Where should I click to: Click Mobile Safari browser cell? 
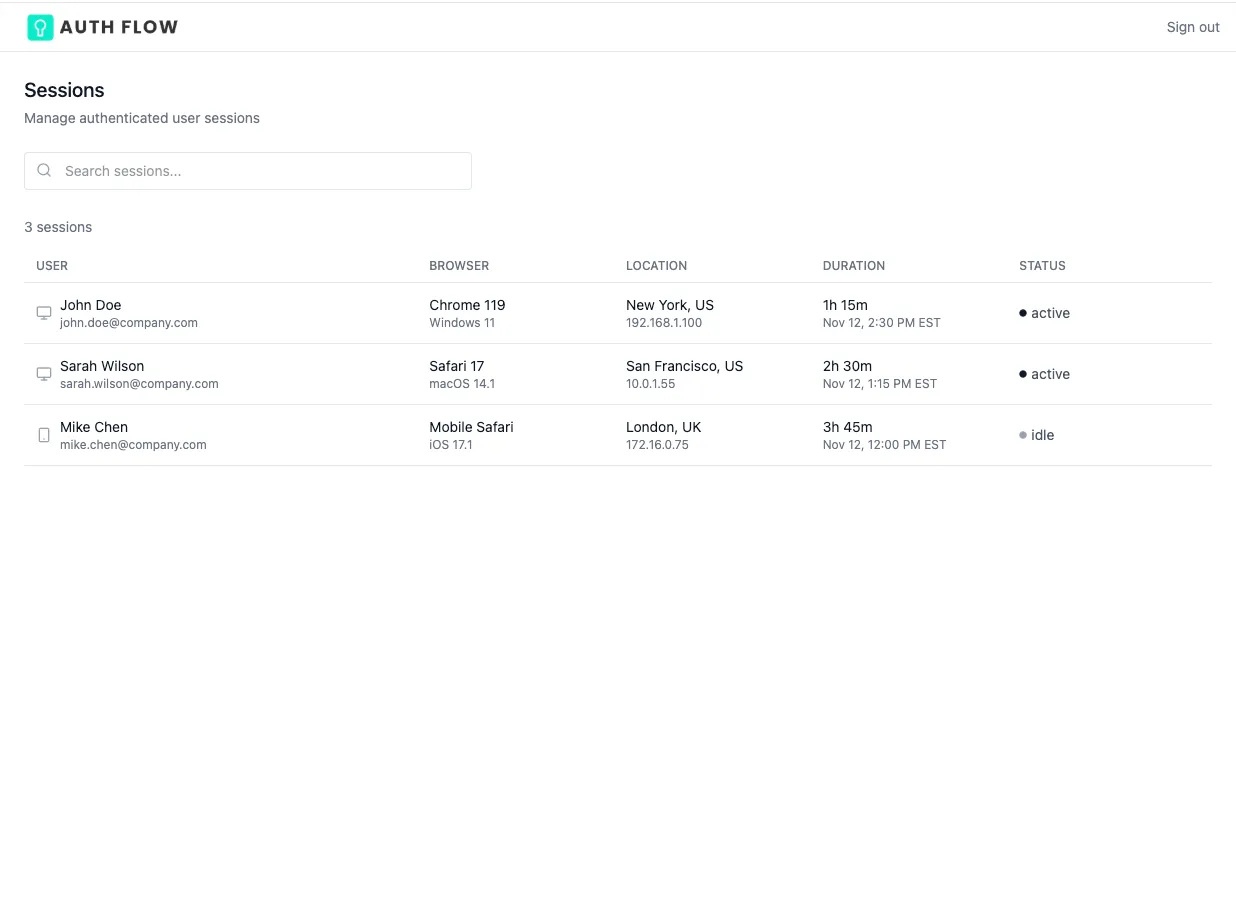[x=471, y=427]
